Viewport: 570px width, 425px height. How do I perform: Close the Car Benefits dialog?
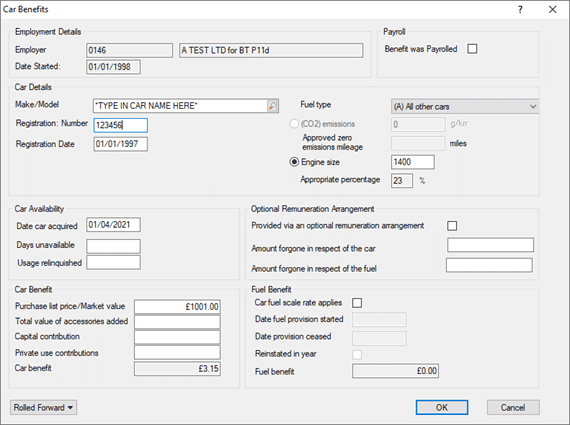[552, 9]
